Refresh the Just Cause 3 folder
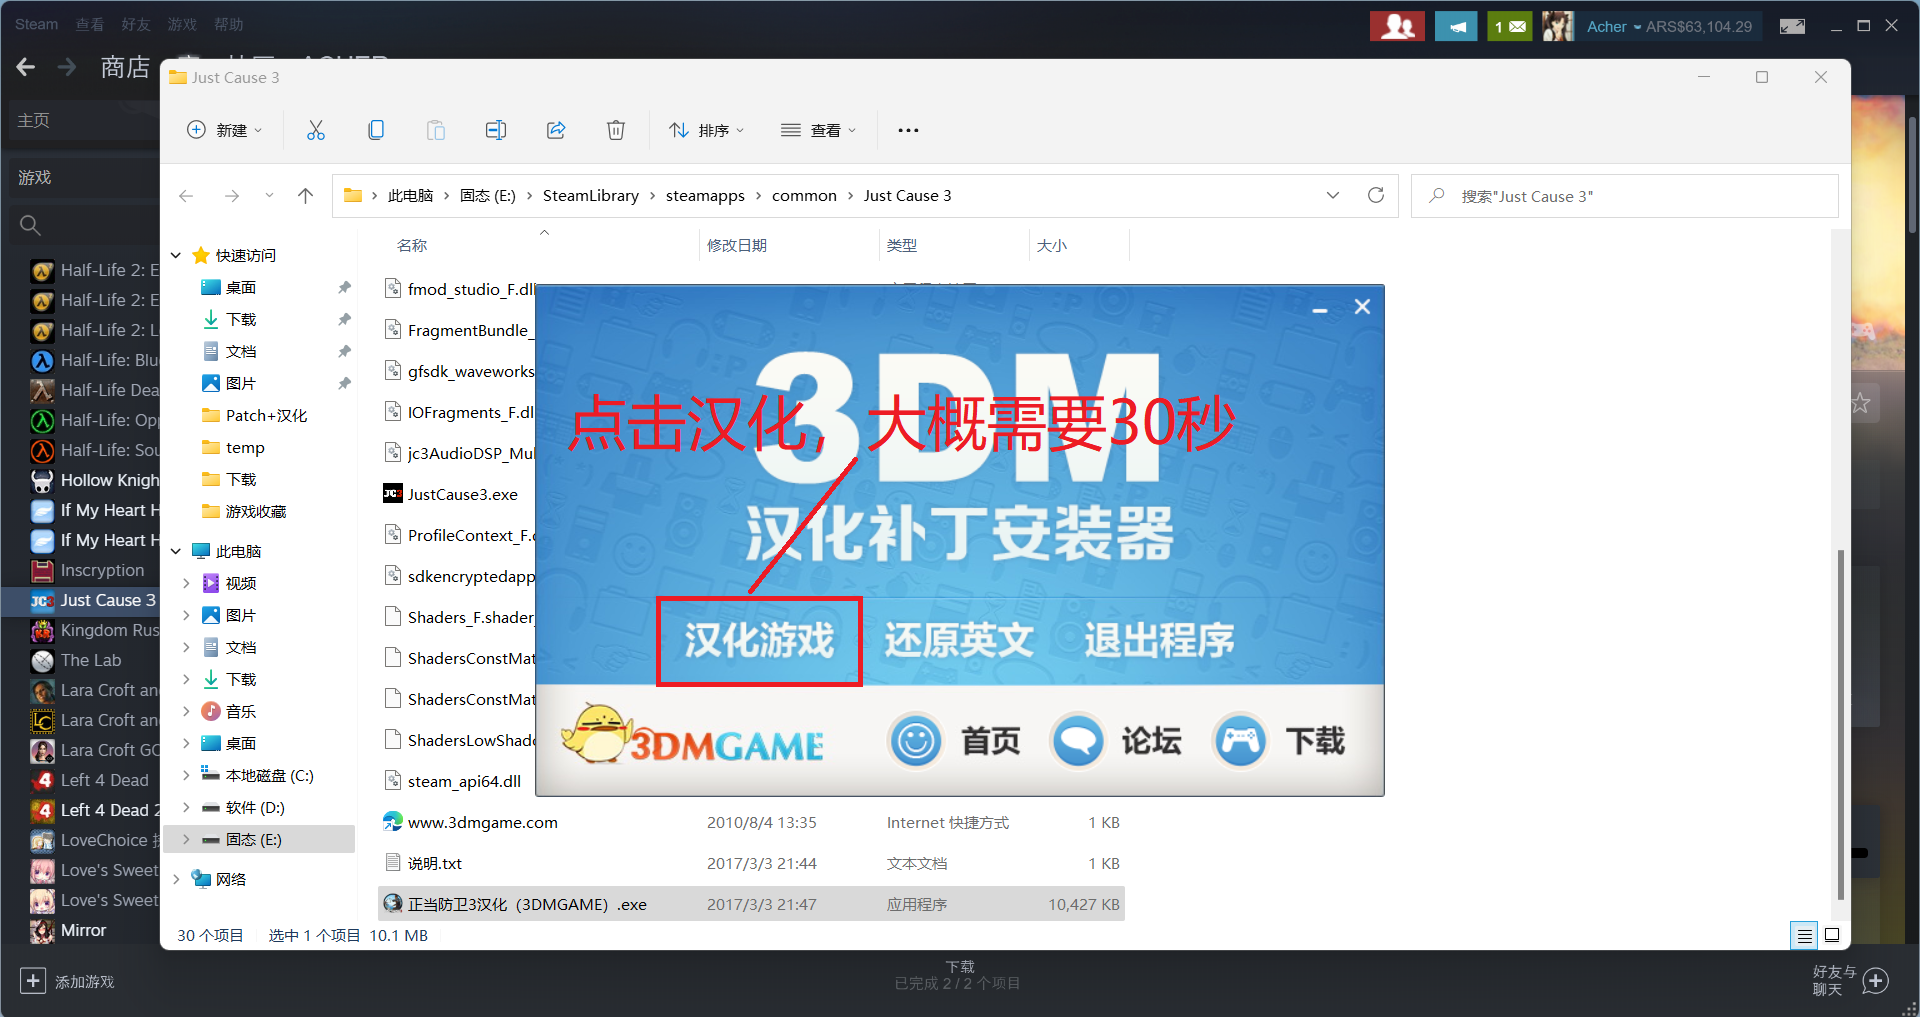1920x1017 pixels. pos(1376,195)
